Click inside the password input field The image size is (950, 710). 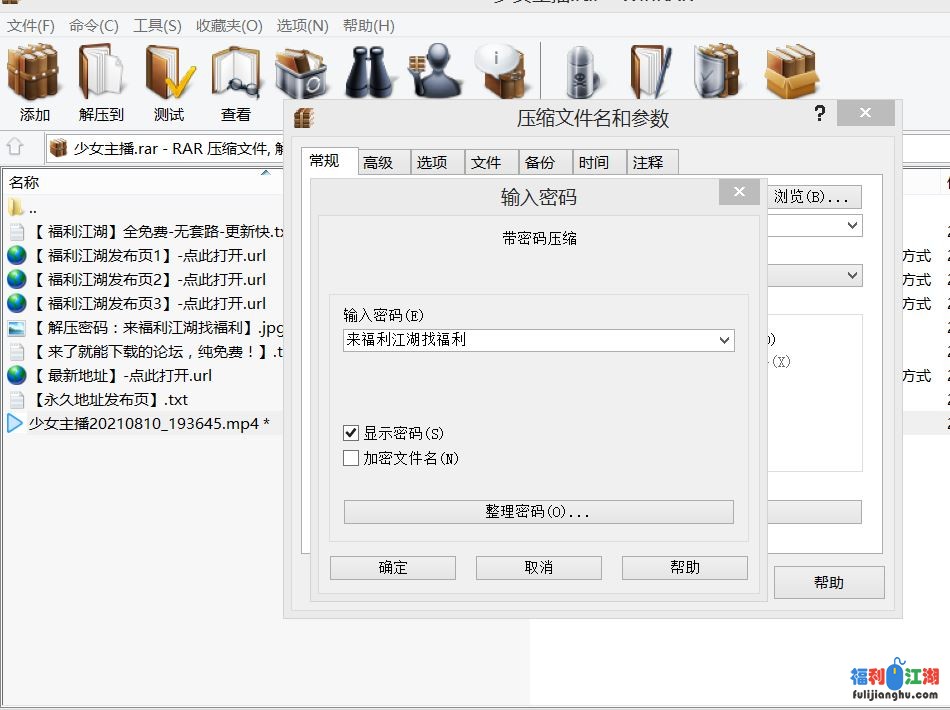click(x=528, y=341)
